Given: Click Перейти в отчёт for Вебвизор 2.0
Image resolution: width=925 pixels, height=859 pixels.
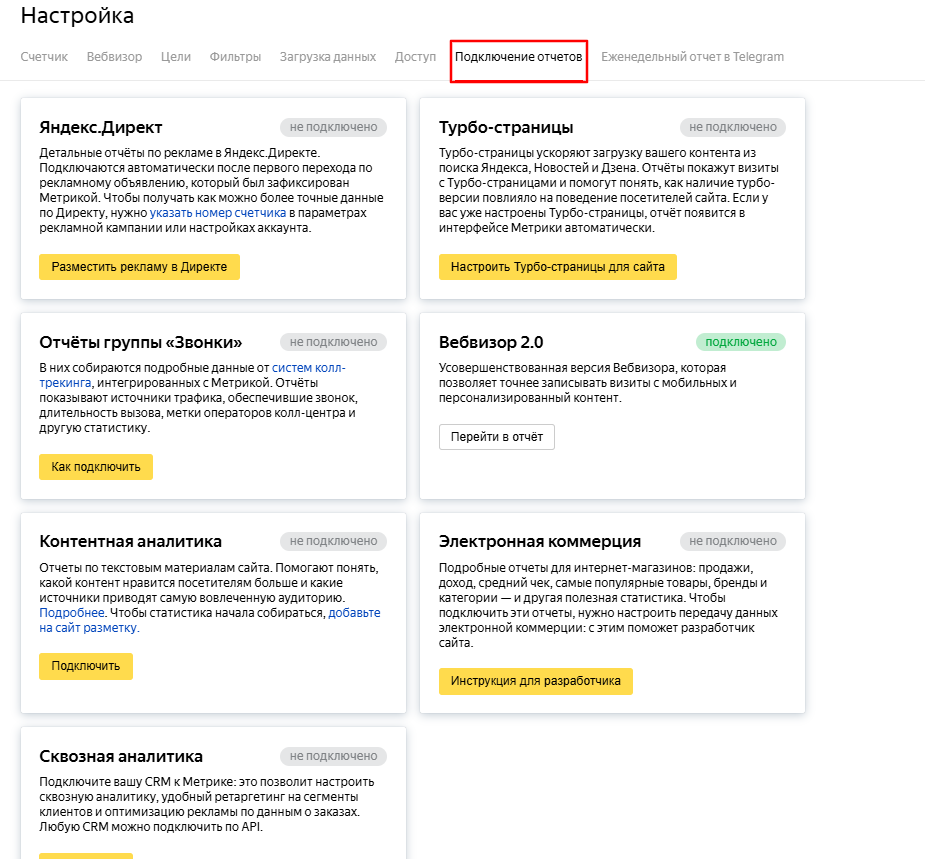Looking at the screenshot, I should tap(496, 437).
